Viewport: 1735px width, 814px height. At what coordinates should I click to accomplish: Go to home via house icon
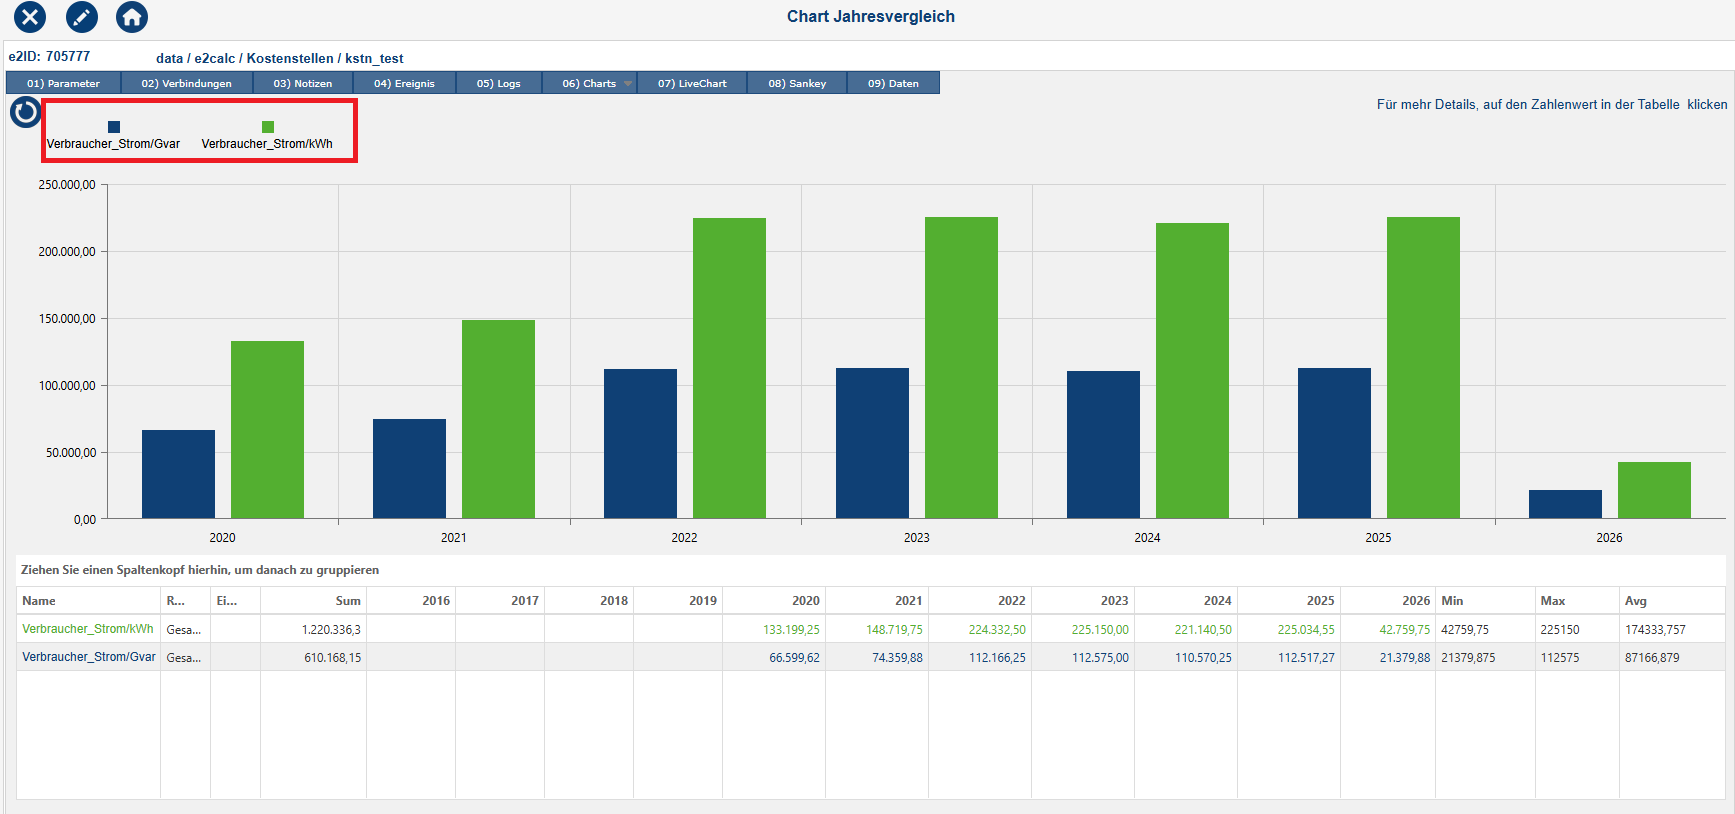[132, 17]
